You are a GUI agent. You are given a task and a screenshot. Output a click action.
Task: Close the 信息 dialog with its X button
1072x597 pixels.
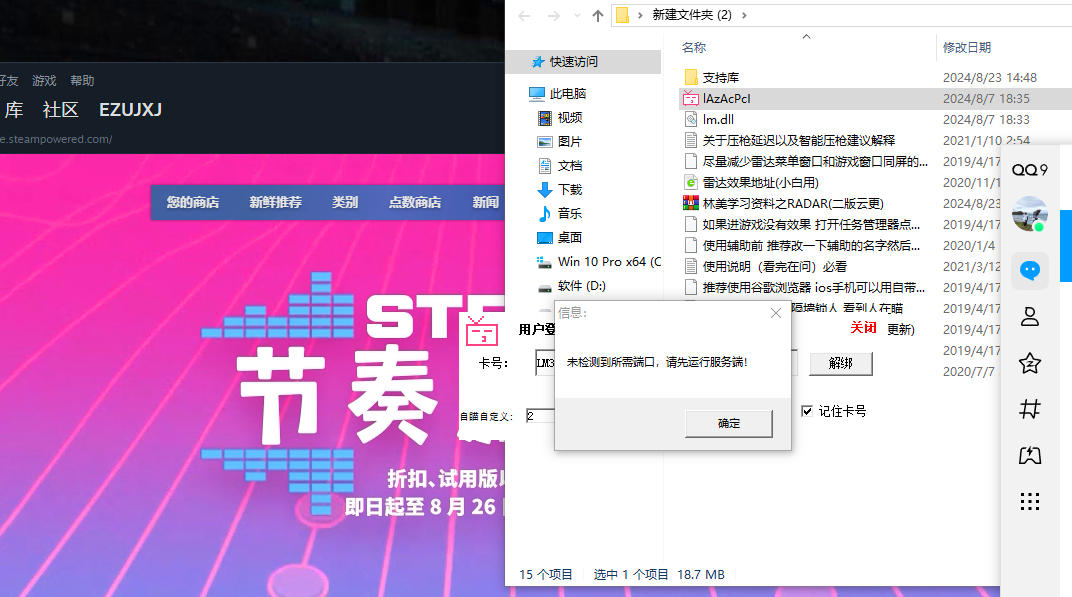tap(775, 313)
